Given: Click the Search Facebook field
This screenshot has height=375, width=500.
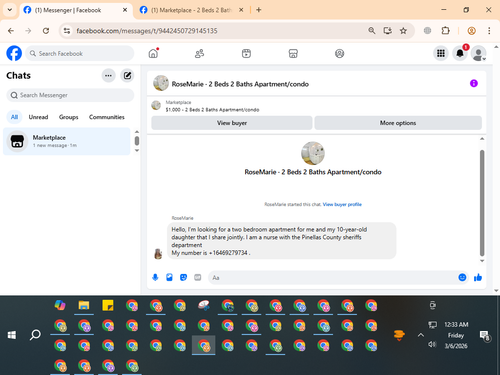Looking at the screenshot, I should (x=80, y=53).
